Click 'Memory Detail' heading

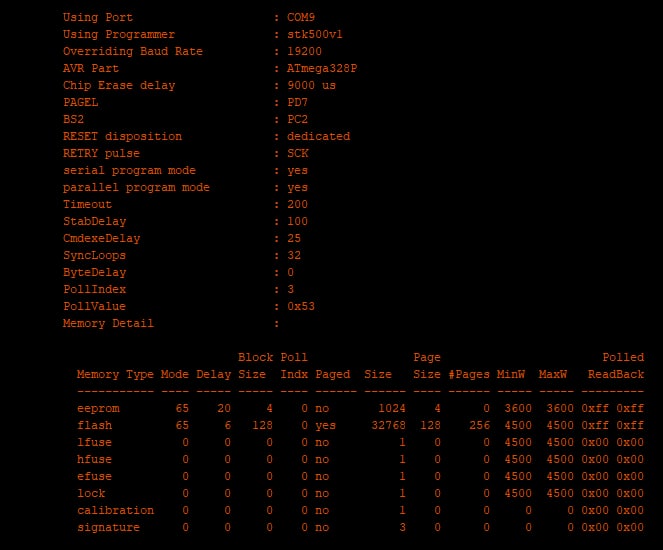[x=108, y=323]
